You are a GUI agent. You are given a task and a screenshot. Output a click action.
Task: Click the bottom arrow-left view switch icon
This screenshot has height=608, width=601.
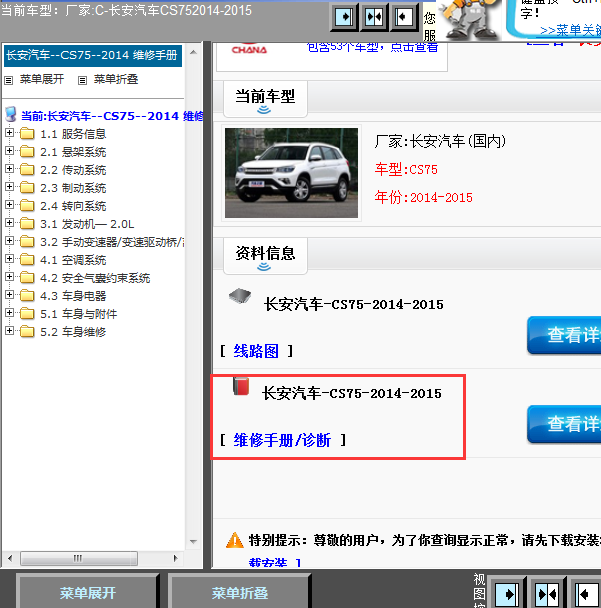coord(587,593)
